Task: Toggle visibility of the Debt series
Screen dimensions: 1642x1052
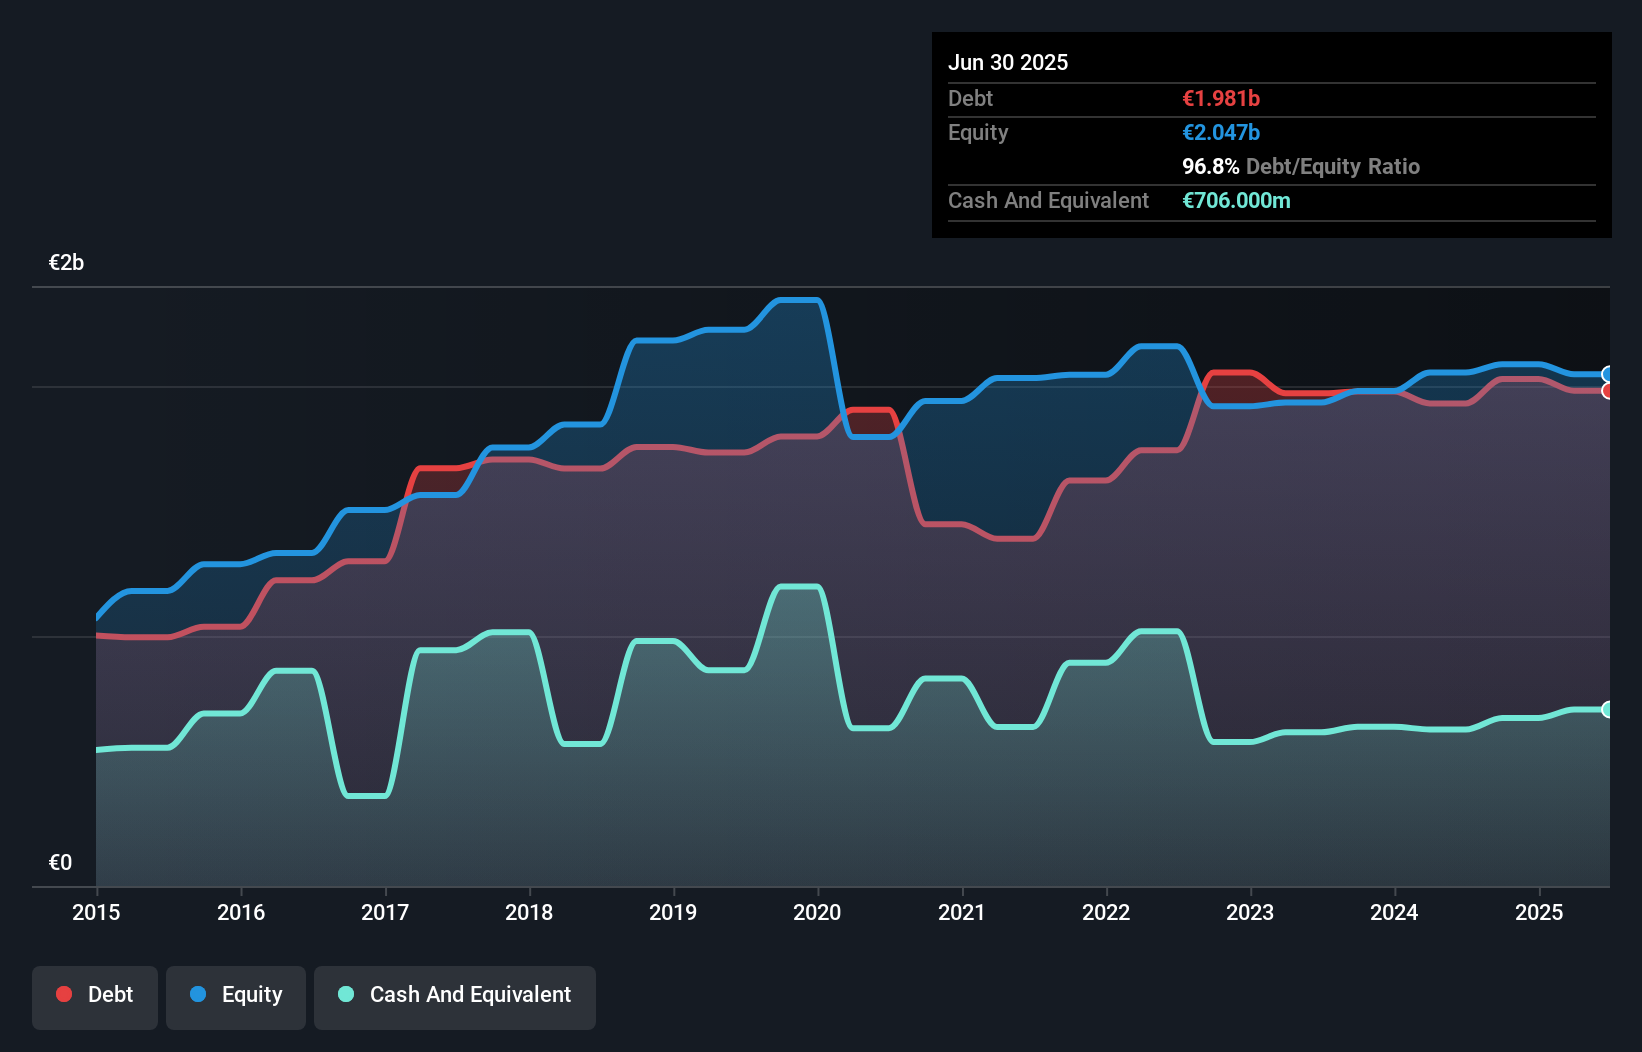Action: click(95, 994)
